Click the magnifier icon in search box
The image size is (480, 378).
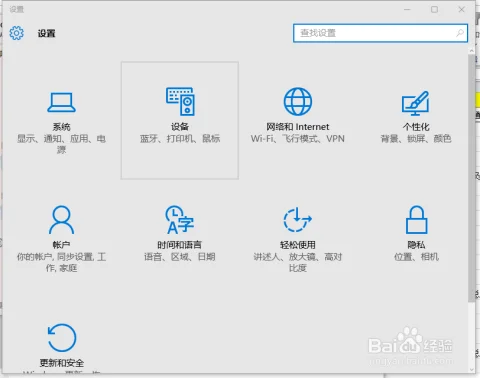pos(460,33)
